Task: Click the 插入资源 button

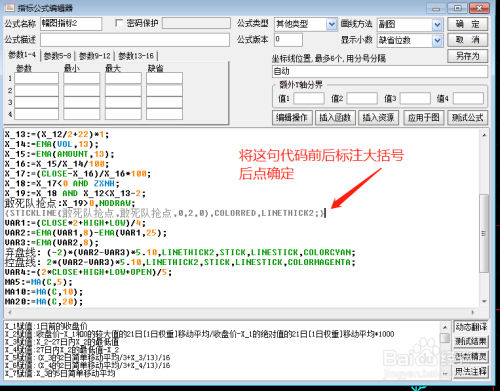Action: (x=378, y=117)
